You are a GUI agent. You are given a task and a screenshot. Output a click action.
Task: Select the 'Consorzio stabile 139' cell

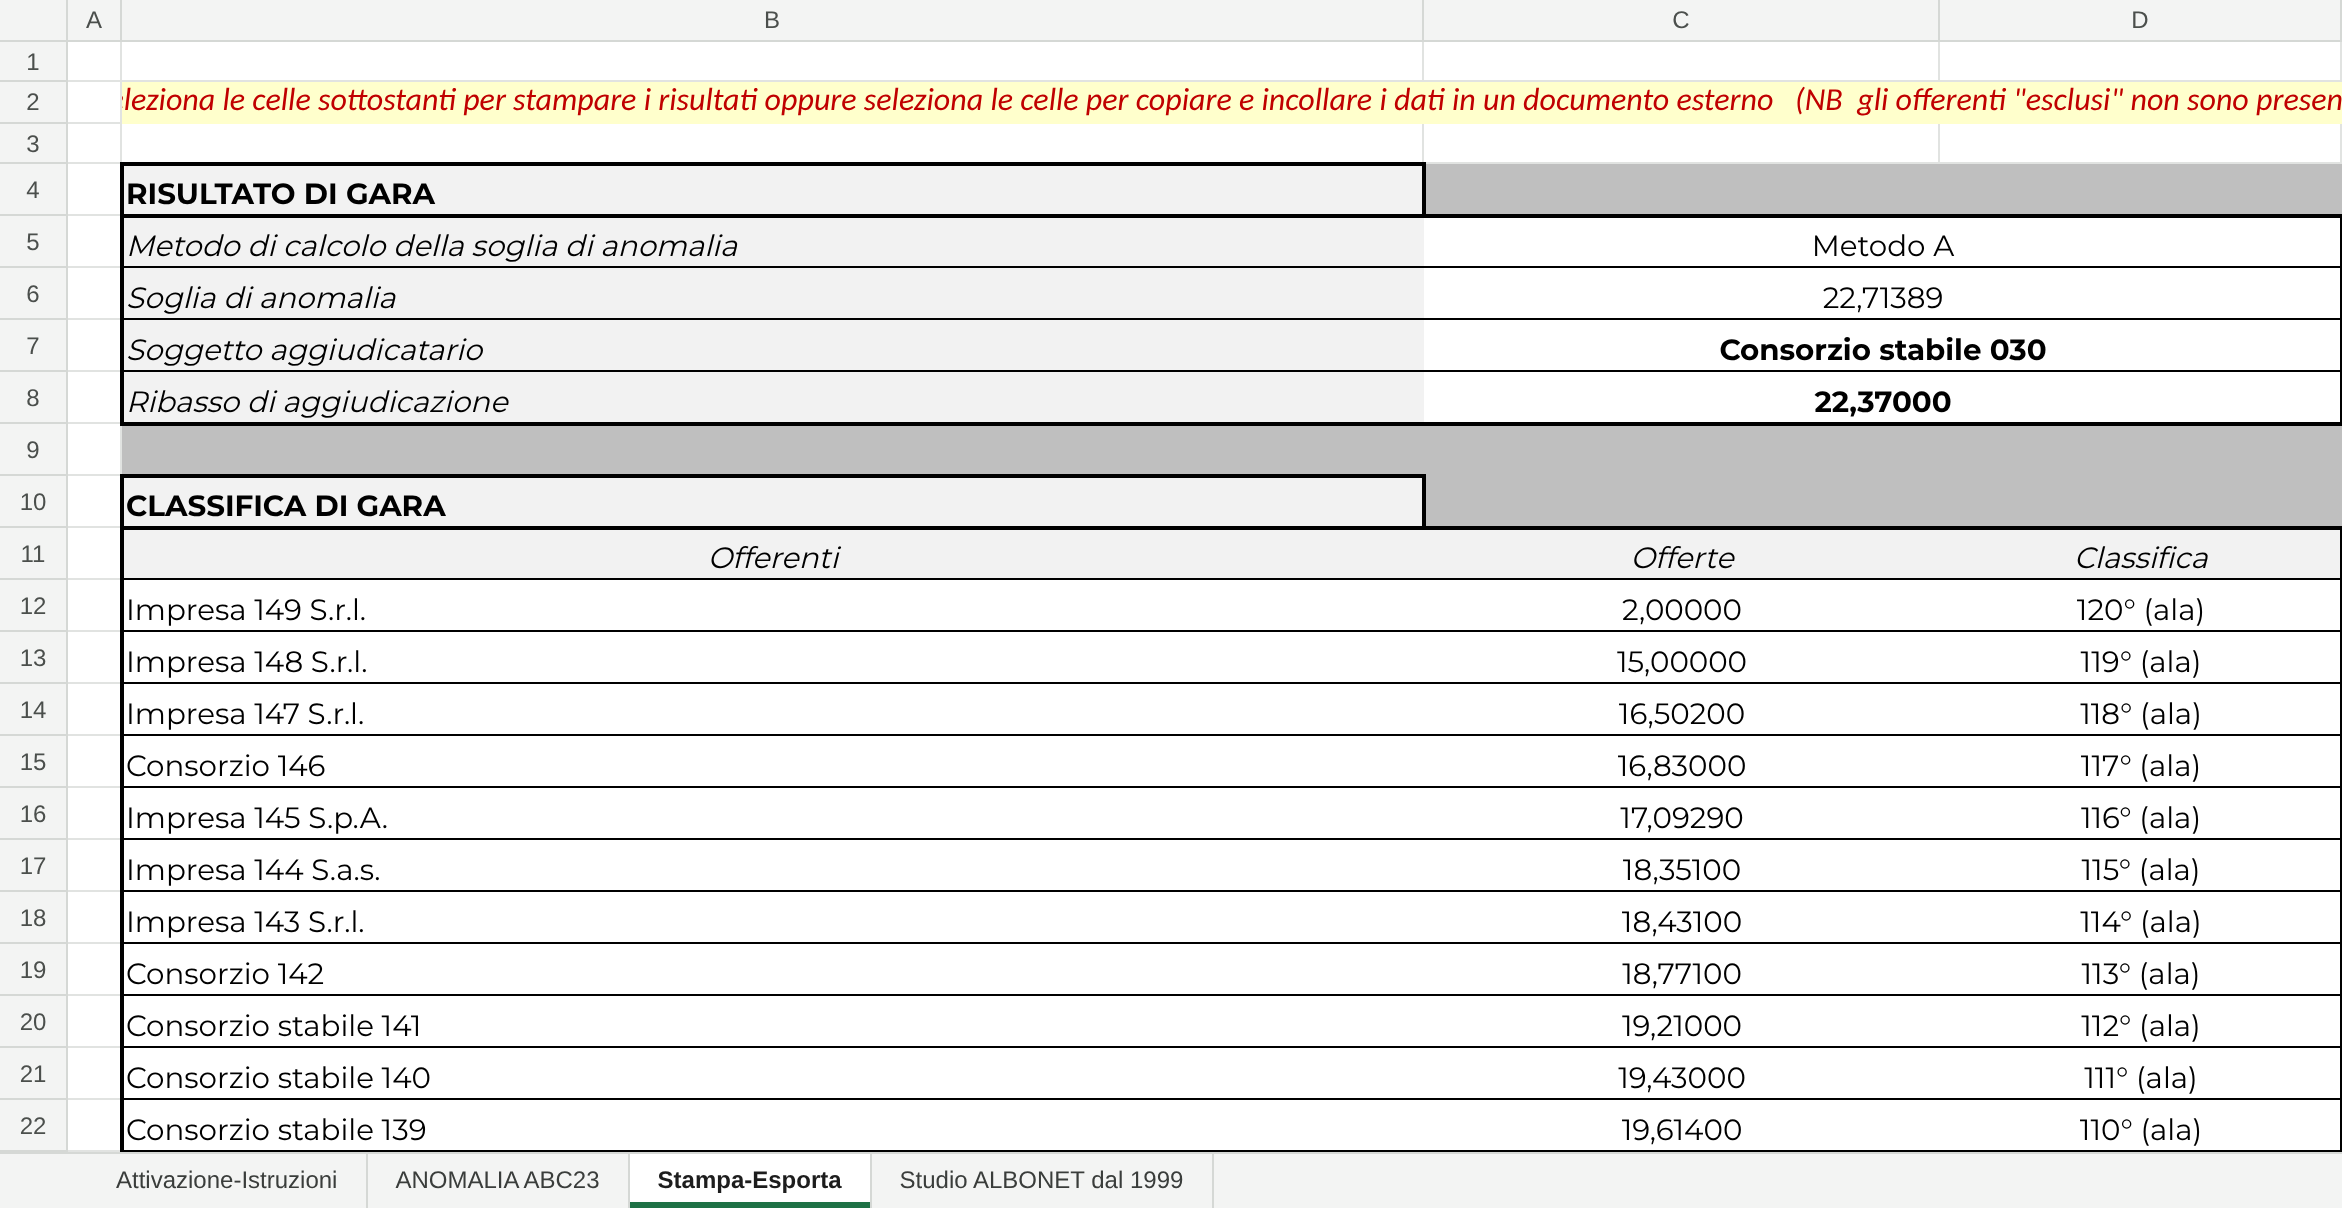(772, 1127)
